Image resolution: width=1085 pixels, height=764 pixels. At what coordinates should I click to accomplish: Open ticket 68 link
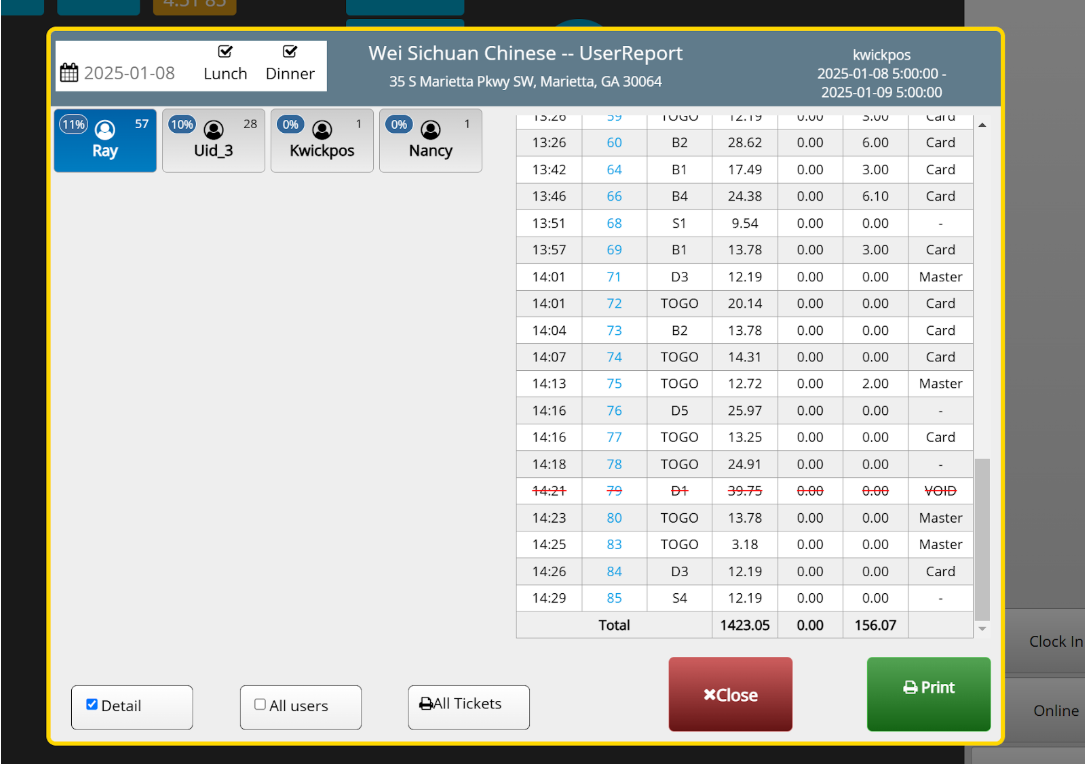tap(614, 224)
